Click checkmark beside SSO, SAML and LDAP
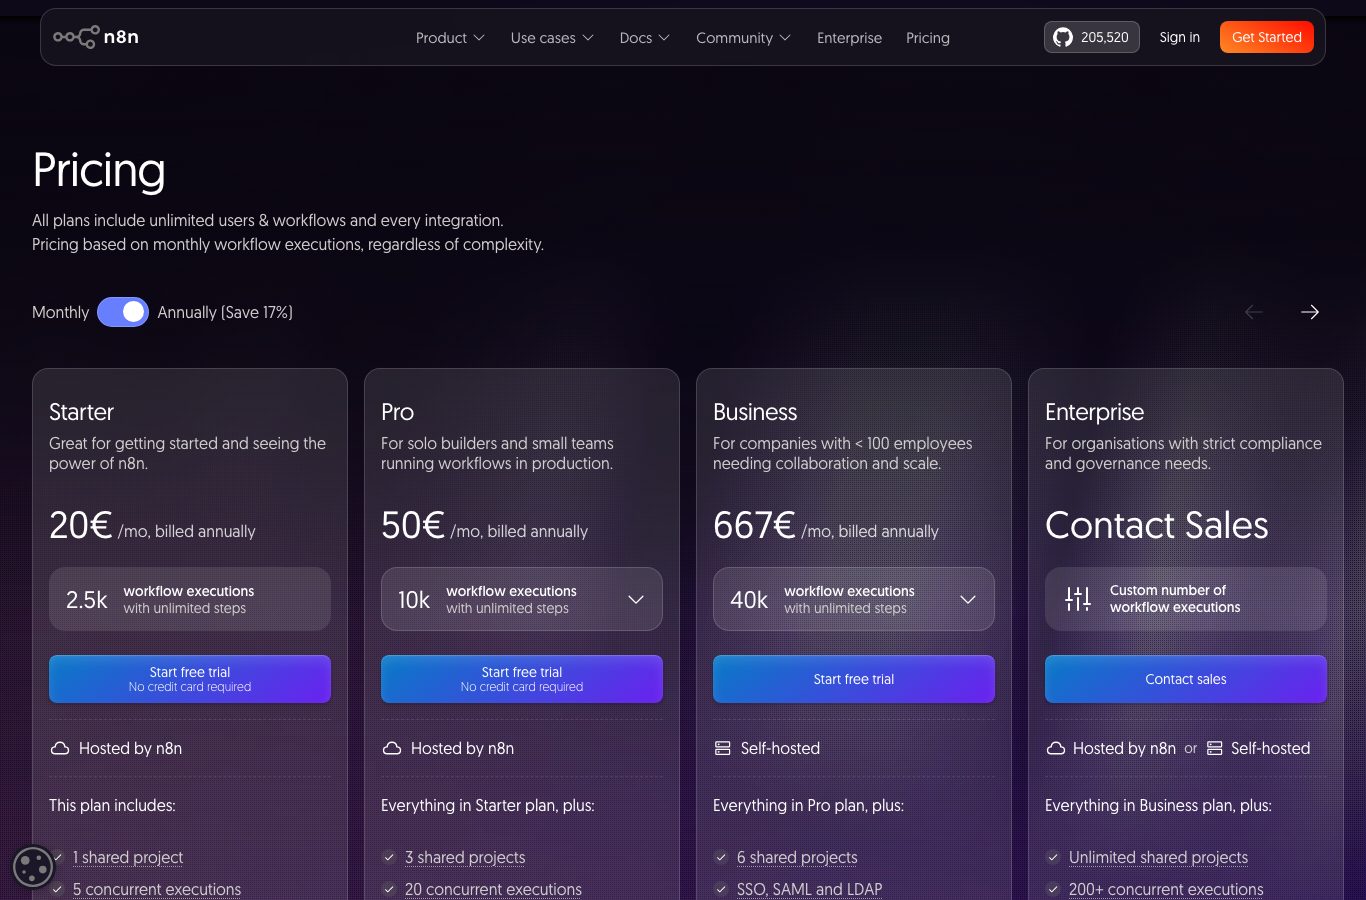This screenshot has height=900, width=1366. pos(721,889)
